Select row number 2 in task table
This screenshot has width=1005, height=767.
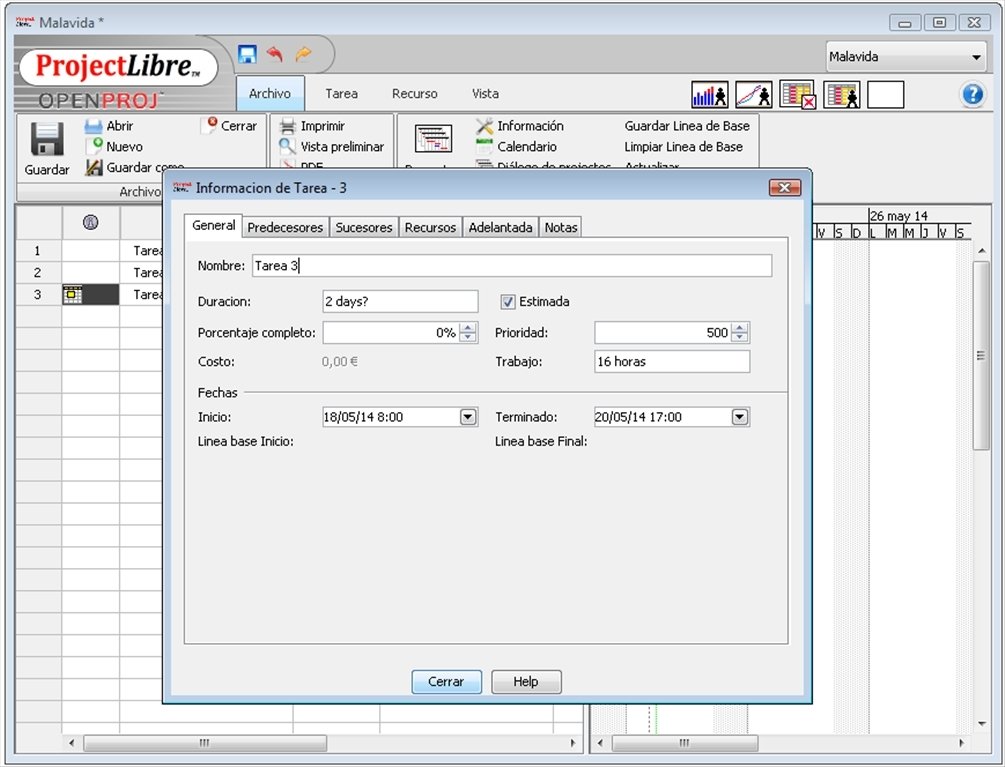pos(38,273)
